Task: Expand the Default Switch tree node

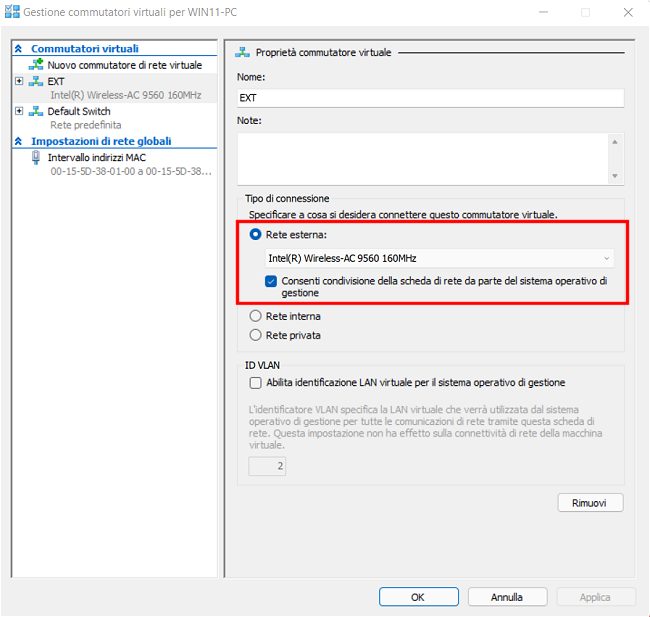Action: click(19, 111)
